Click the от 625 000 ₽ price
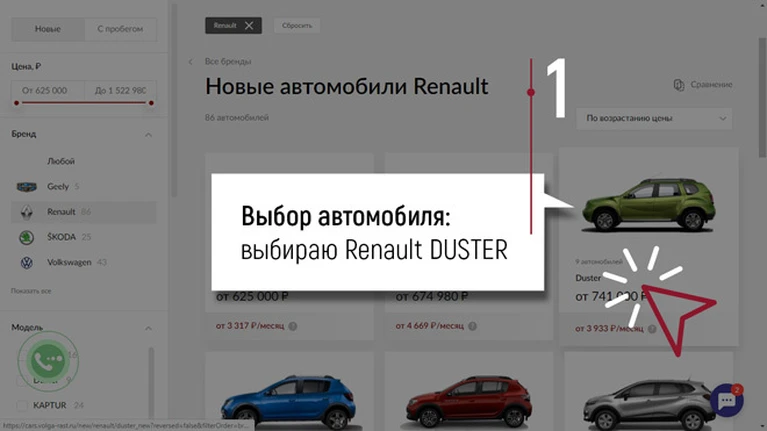 pyautogui.click(x=252, y=296)
